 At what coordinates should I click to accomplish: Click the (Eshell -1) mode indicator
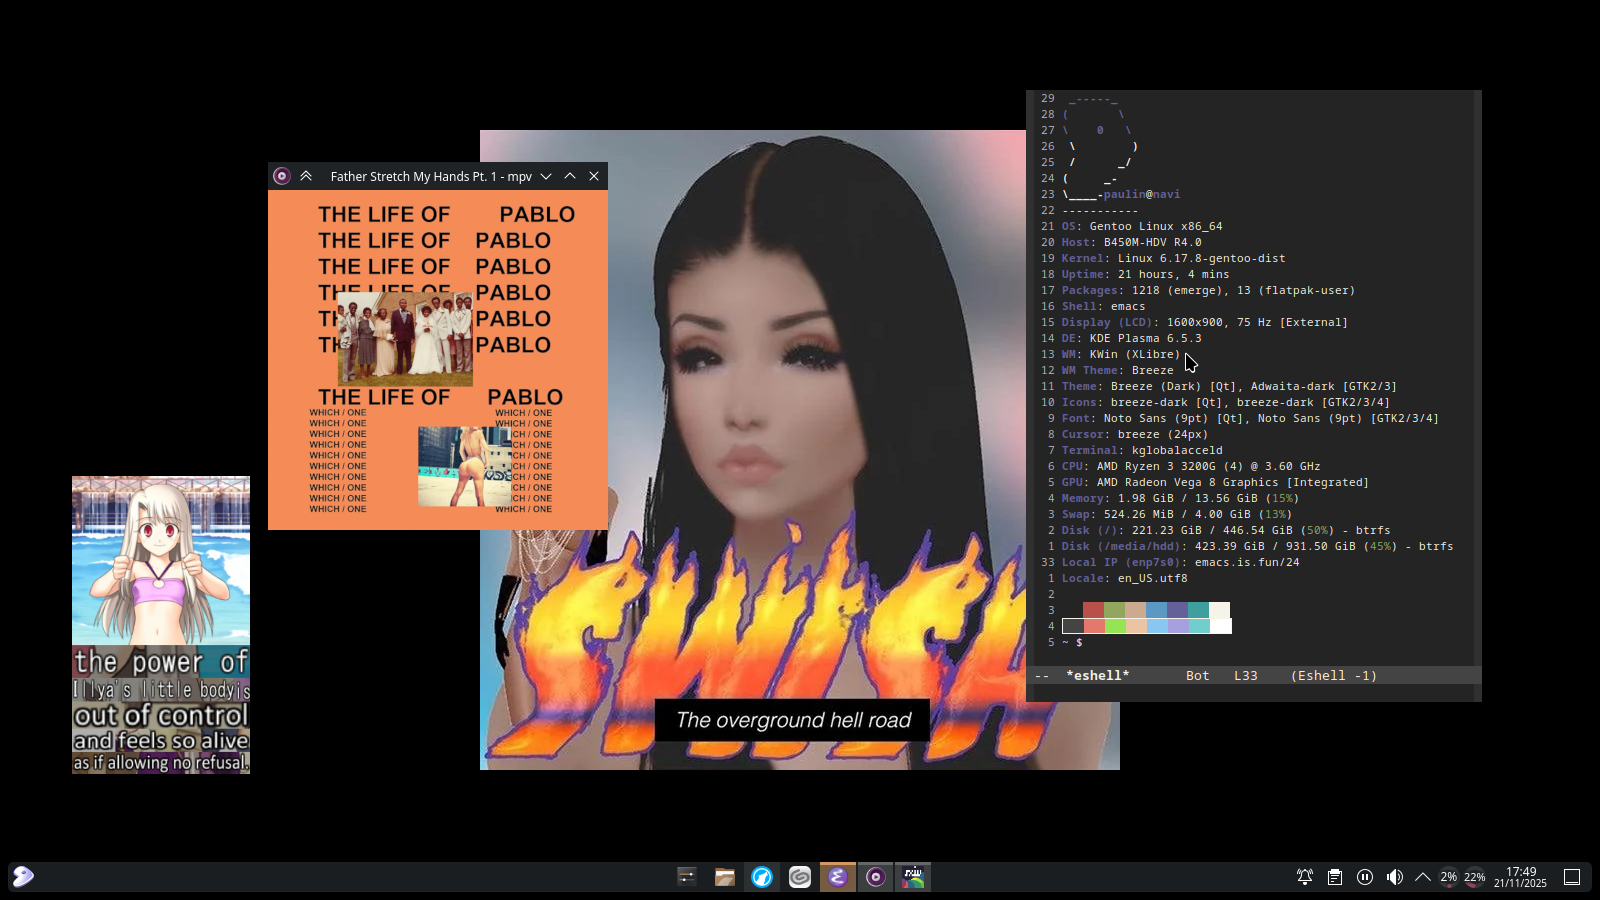[1334, 676]
